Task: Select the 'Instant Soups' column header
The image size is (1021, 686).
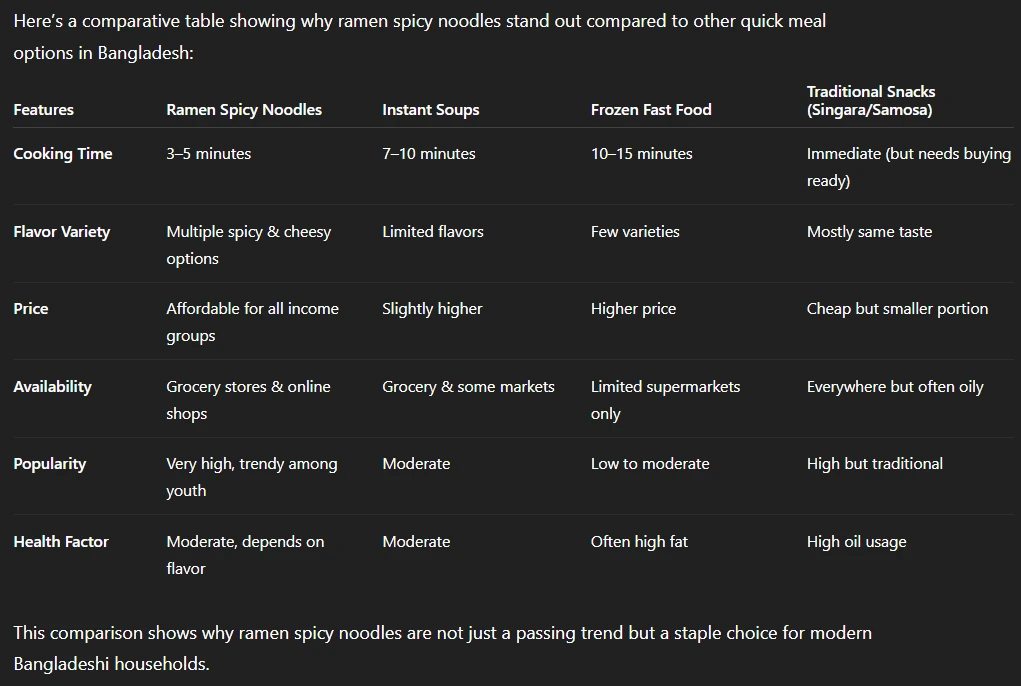Action: coord(430,110)
